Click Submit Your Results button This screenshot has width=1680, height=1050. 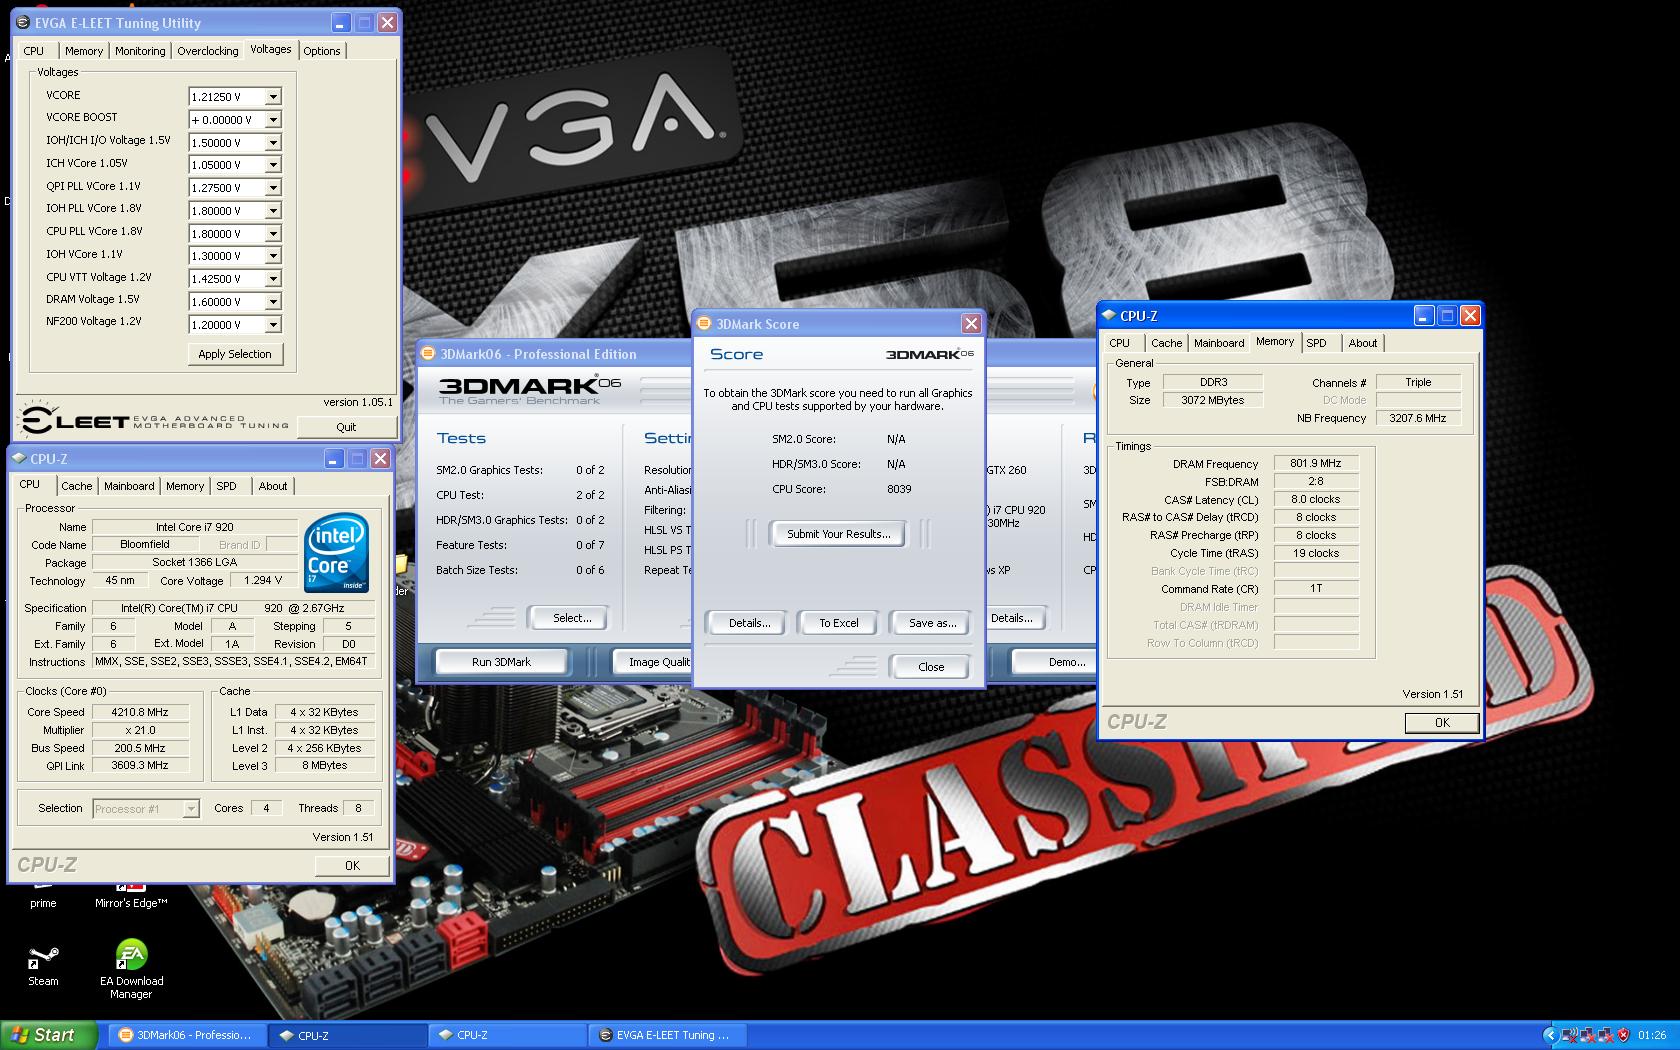838,534
